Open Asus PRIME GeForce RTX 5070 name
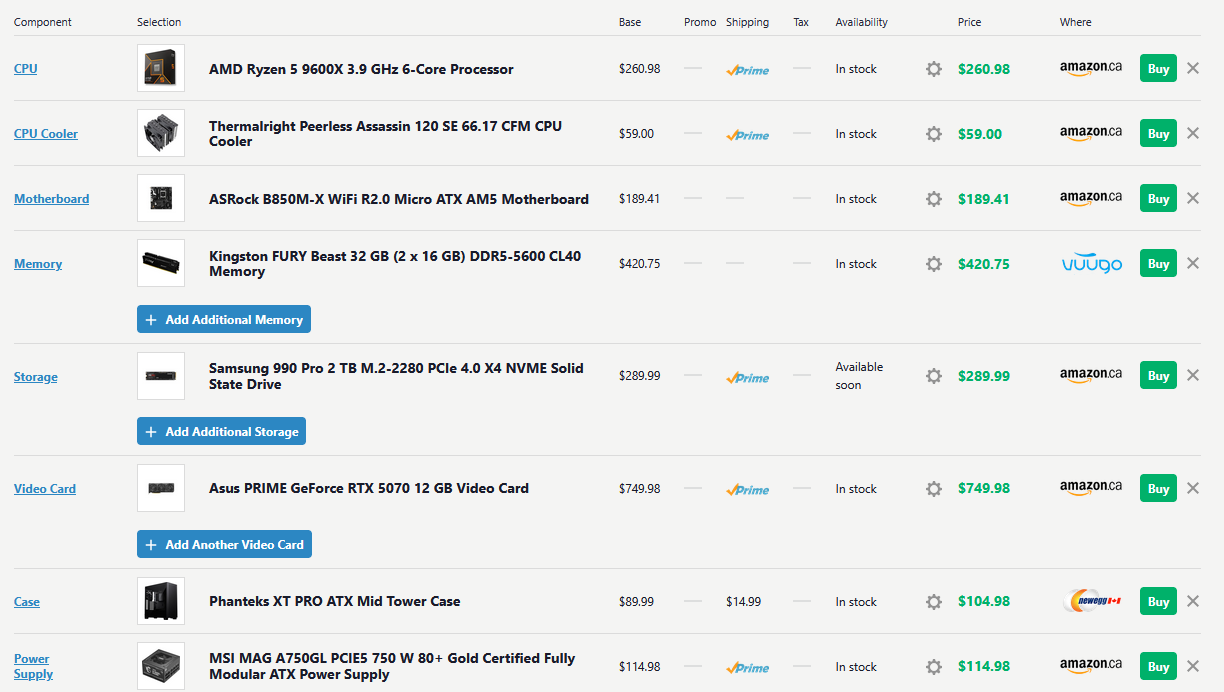The image size is (1224, 692). [x=369, y=489]
